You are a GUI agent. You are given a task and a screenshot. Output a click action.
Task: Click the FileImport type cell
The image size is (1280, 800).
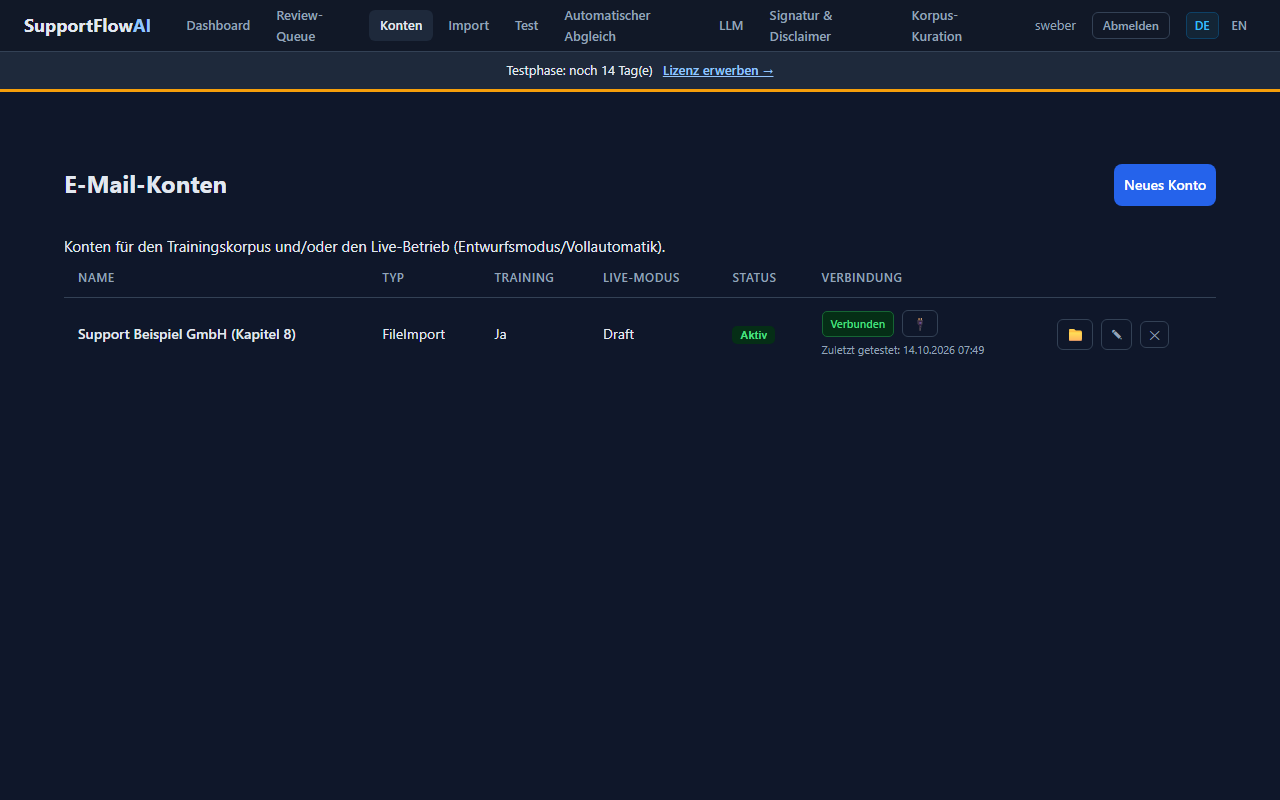pyautogui.click(x=414, y=334)
